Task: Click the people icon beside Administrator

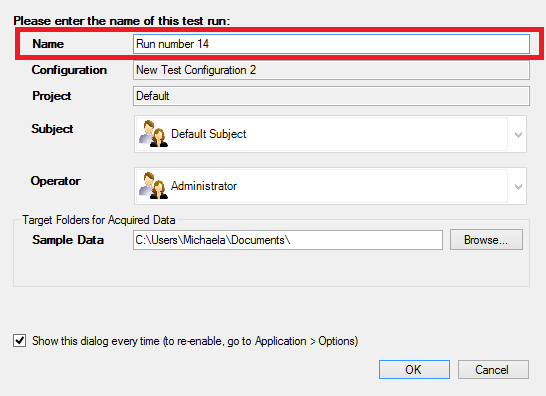Action: tap(153, 185)
